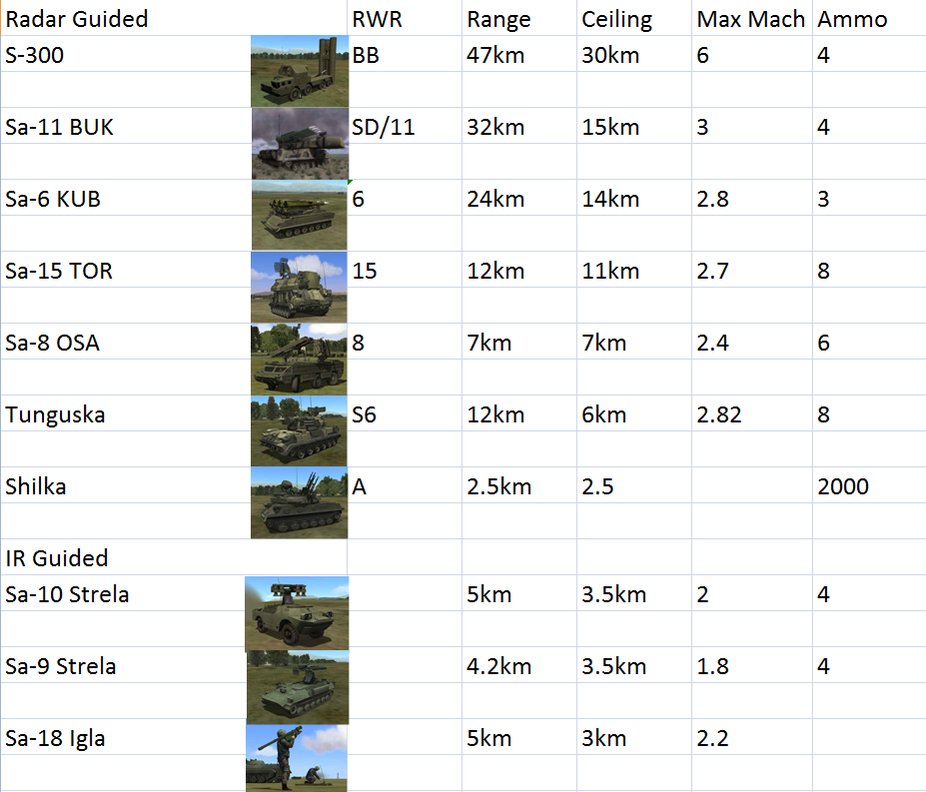Select the '2.8' Max Mach cell for Sa-6 KUB

(x=752, y=198)
